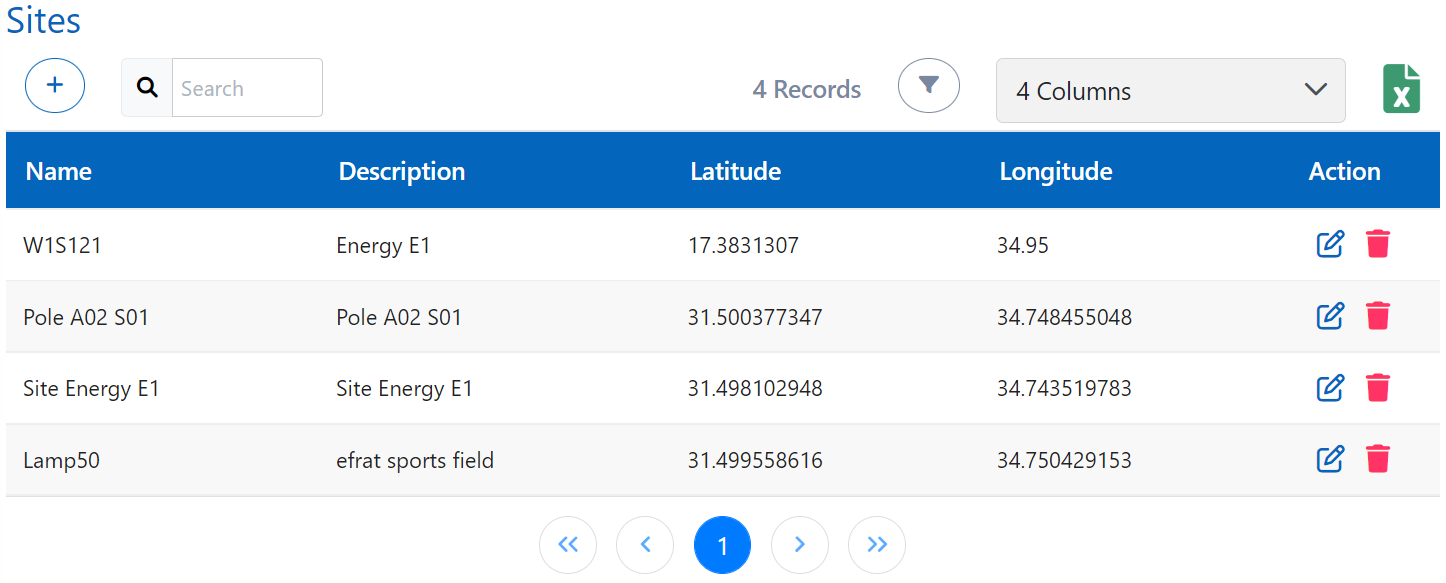Edit the Site Energy E1 row
The image size is (1446, 583).
[x=1329, y=388]
